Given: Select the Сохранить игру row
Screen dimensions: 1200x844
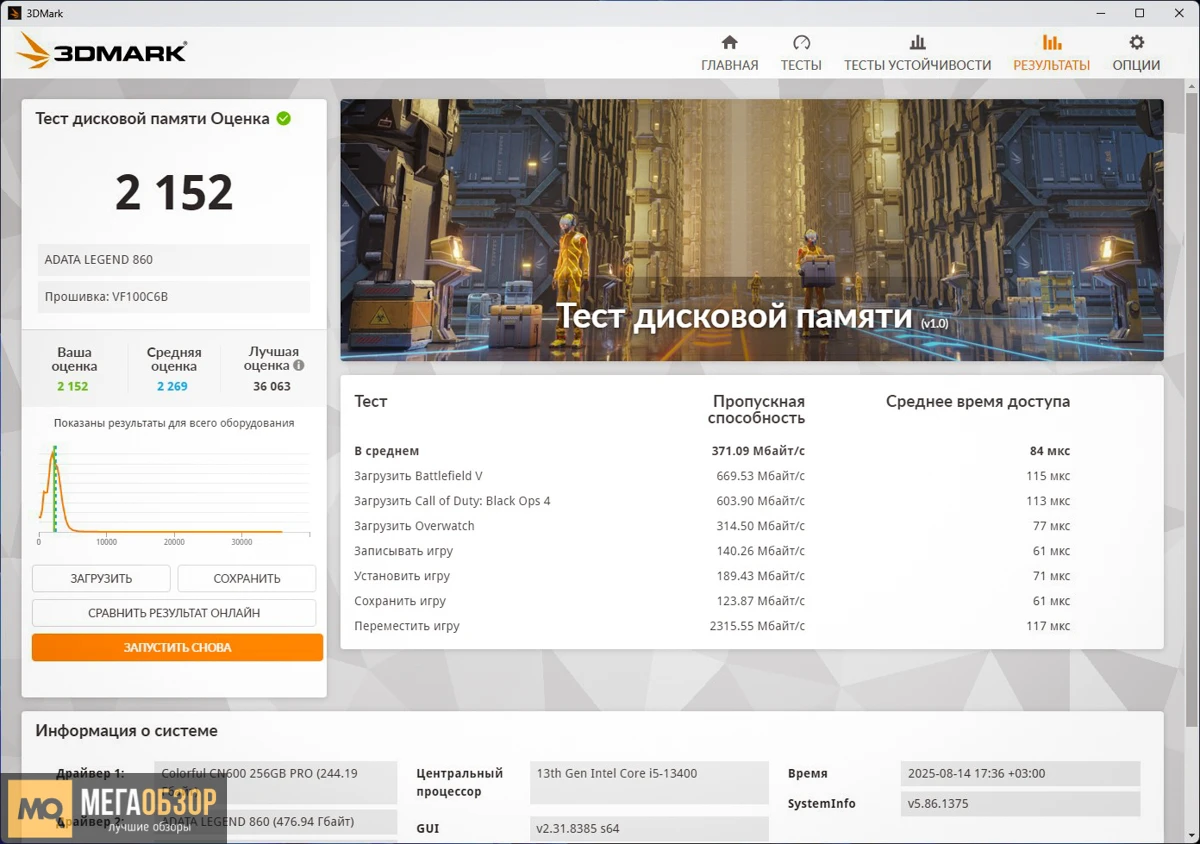Looking at the screenshot, I should tap(712, 601).
